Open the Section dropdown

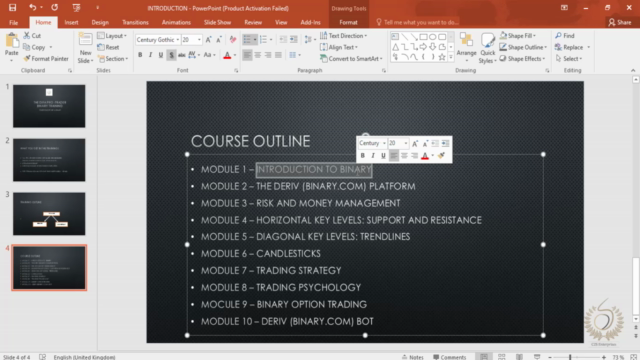click(x=113, y=59)
